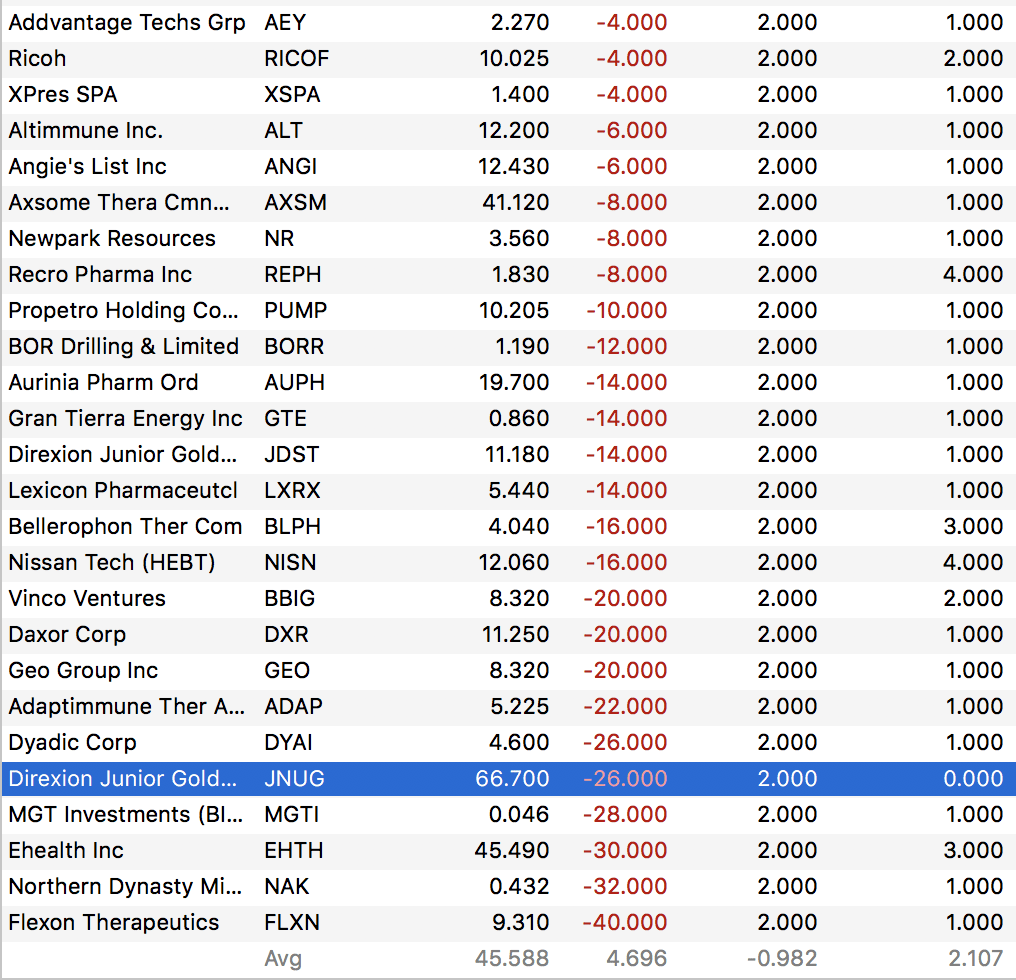Click the 0.432 price for NAK

[x=519, y=886]
